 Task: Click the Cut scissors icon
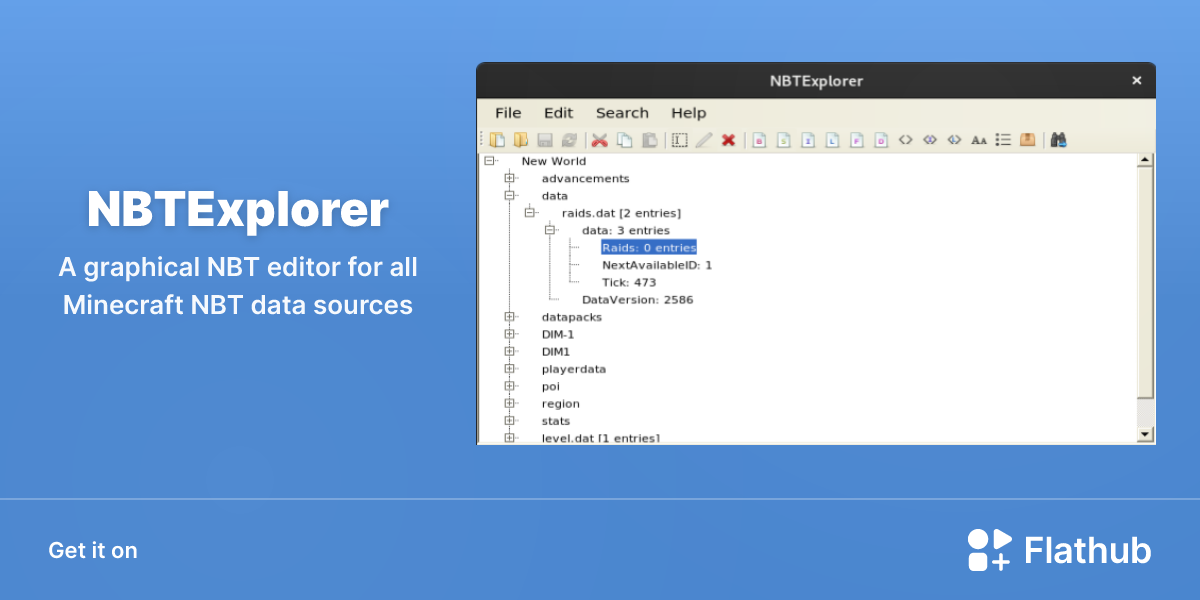pyautogui.click(x=600, y=140)
